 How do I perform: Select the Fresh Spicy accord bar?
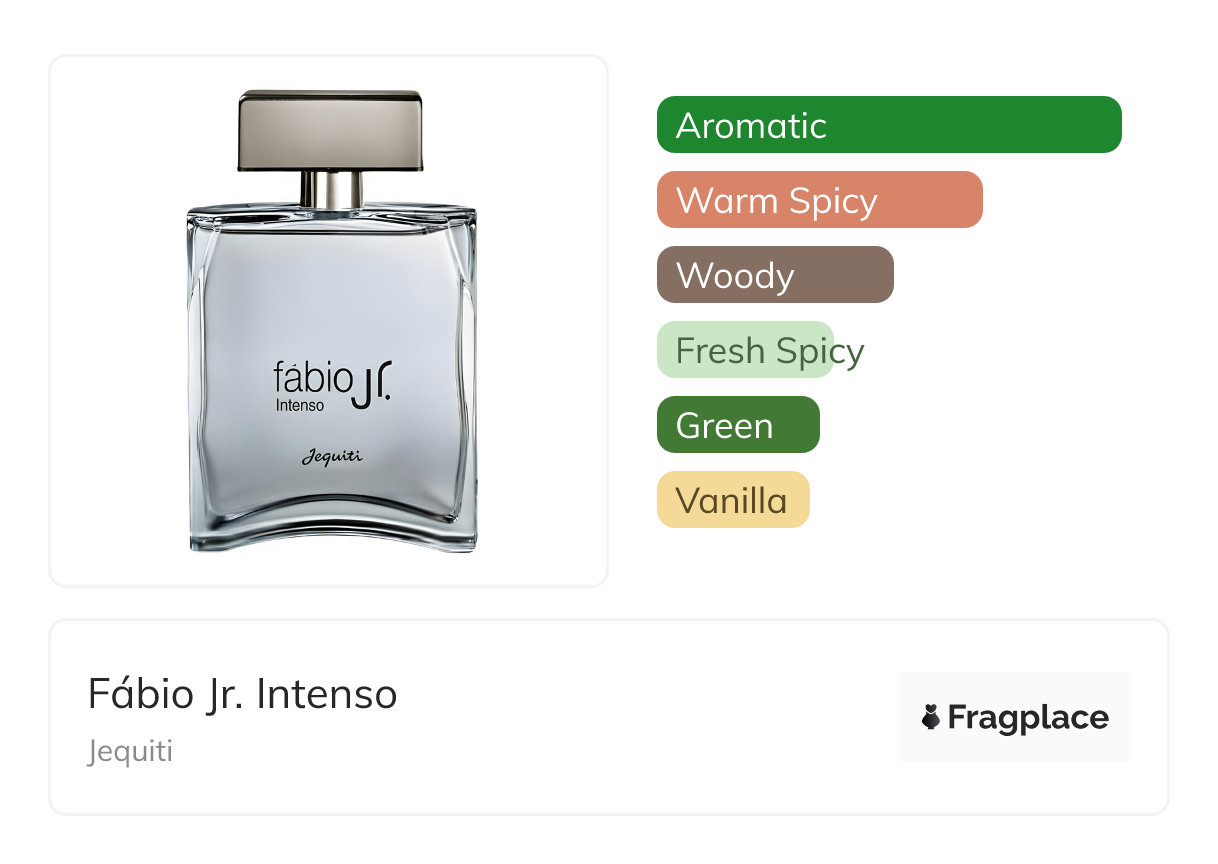click(745, 350)
